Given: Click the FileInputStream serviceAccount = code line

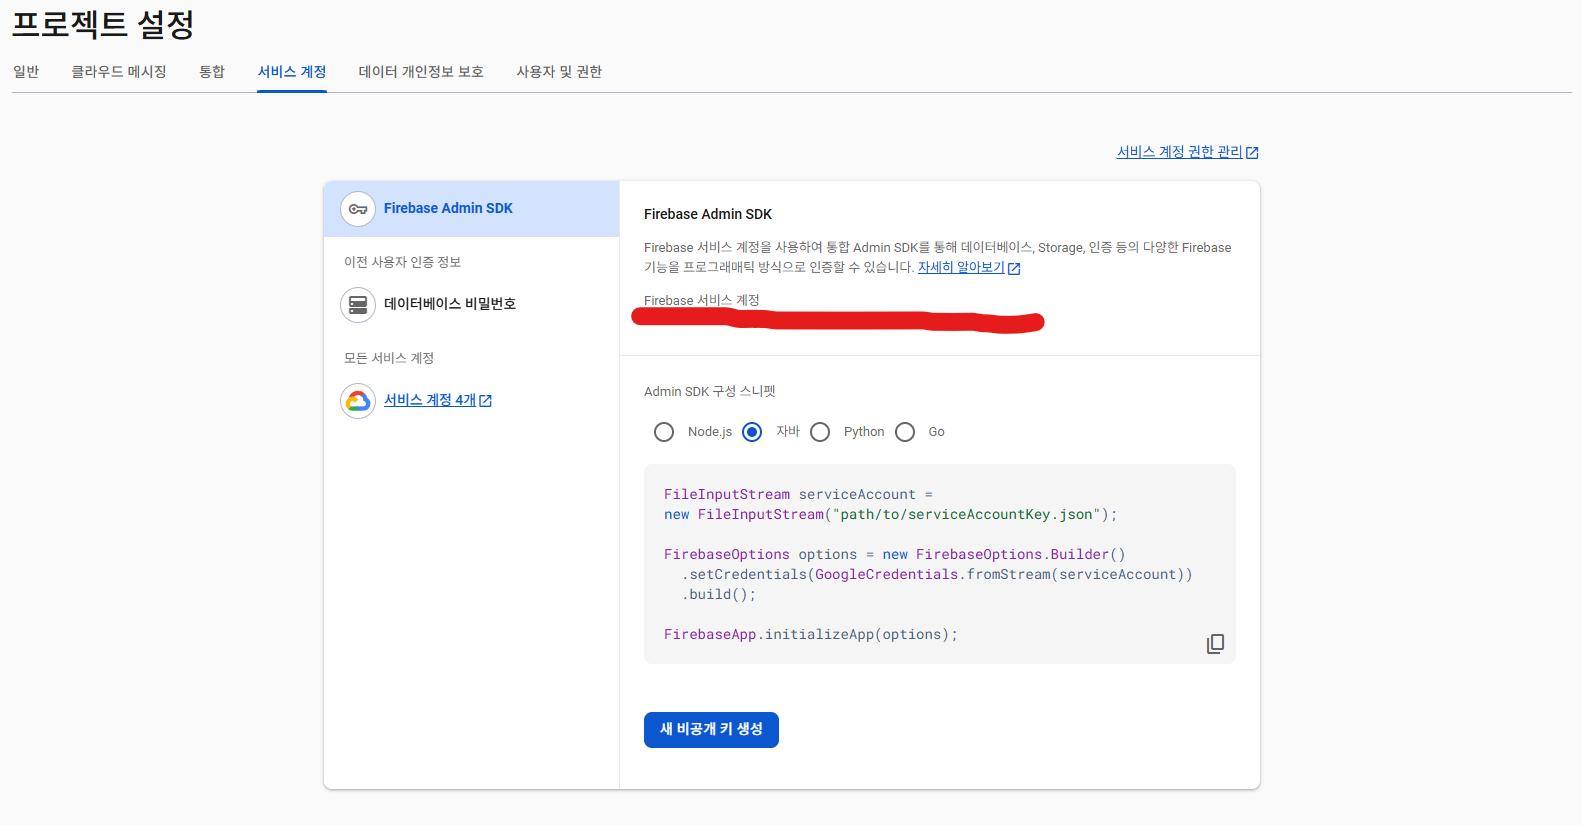Looking at the screenshot, I should [798, 494].
